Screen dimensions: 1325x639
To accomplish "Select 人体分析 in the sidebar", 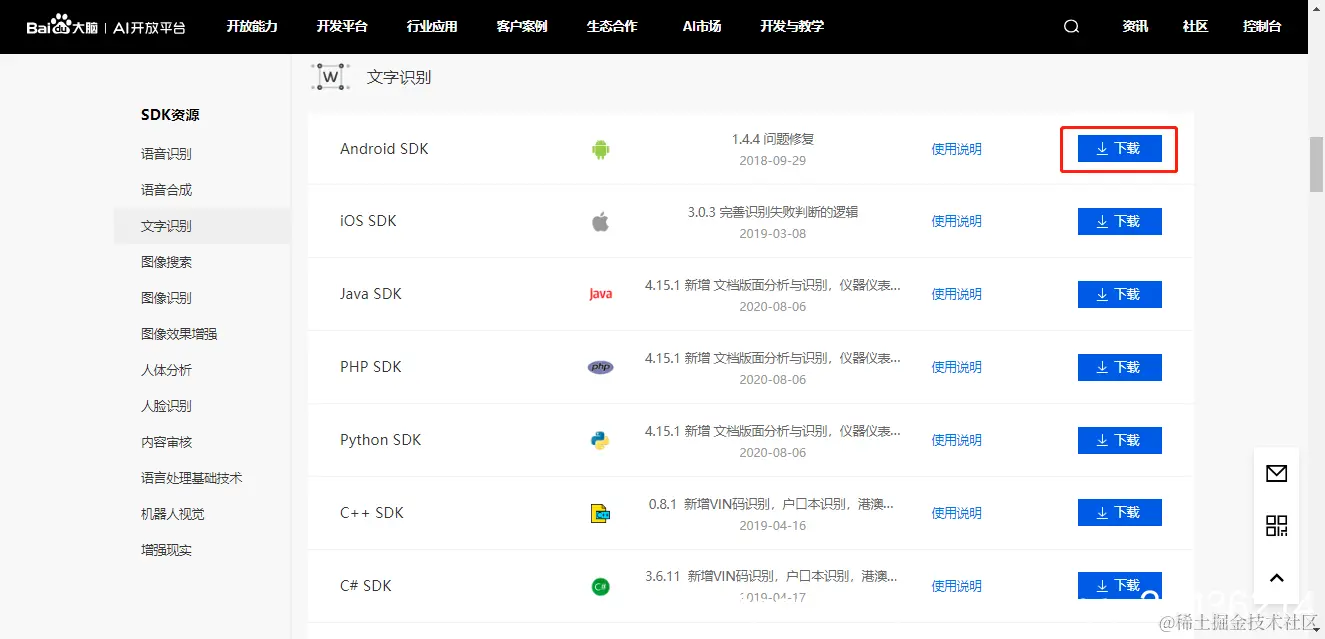I will click(x=166, y=370).
